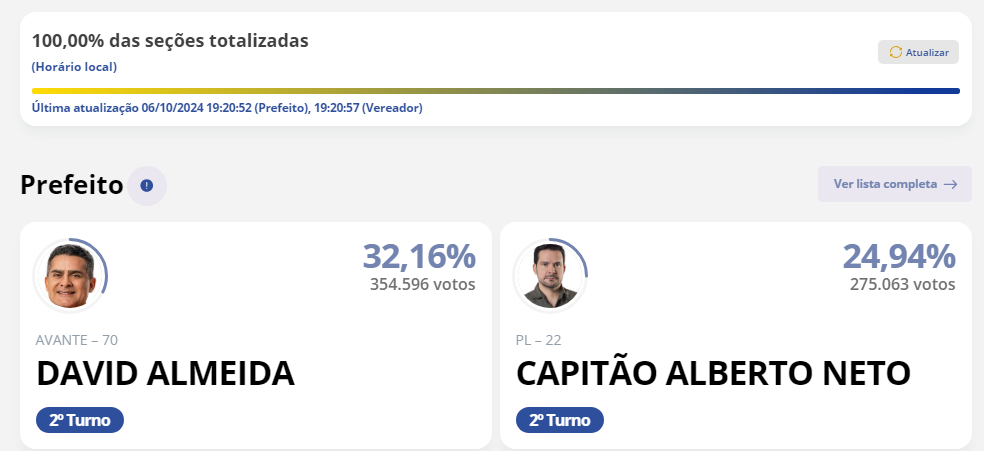
Task: Open the Ver lista completa text
Action: (885, 184)
